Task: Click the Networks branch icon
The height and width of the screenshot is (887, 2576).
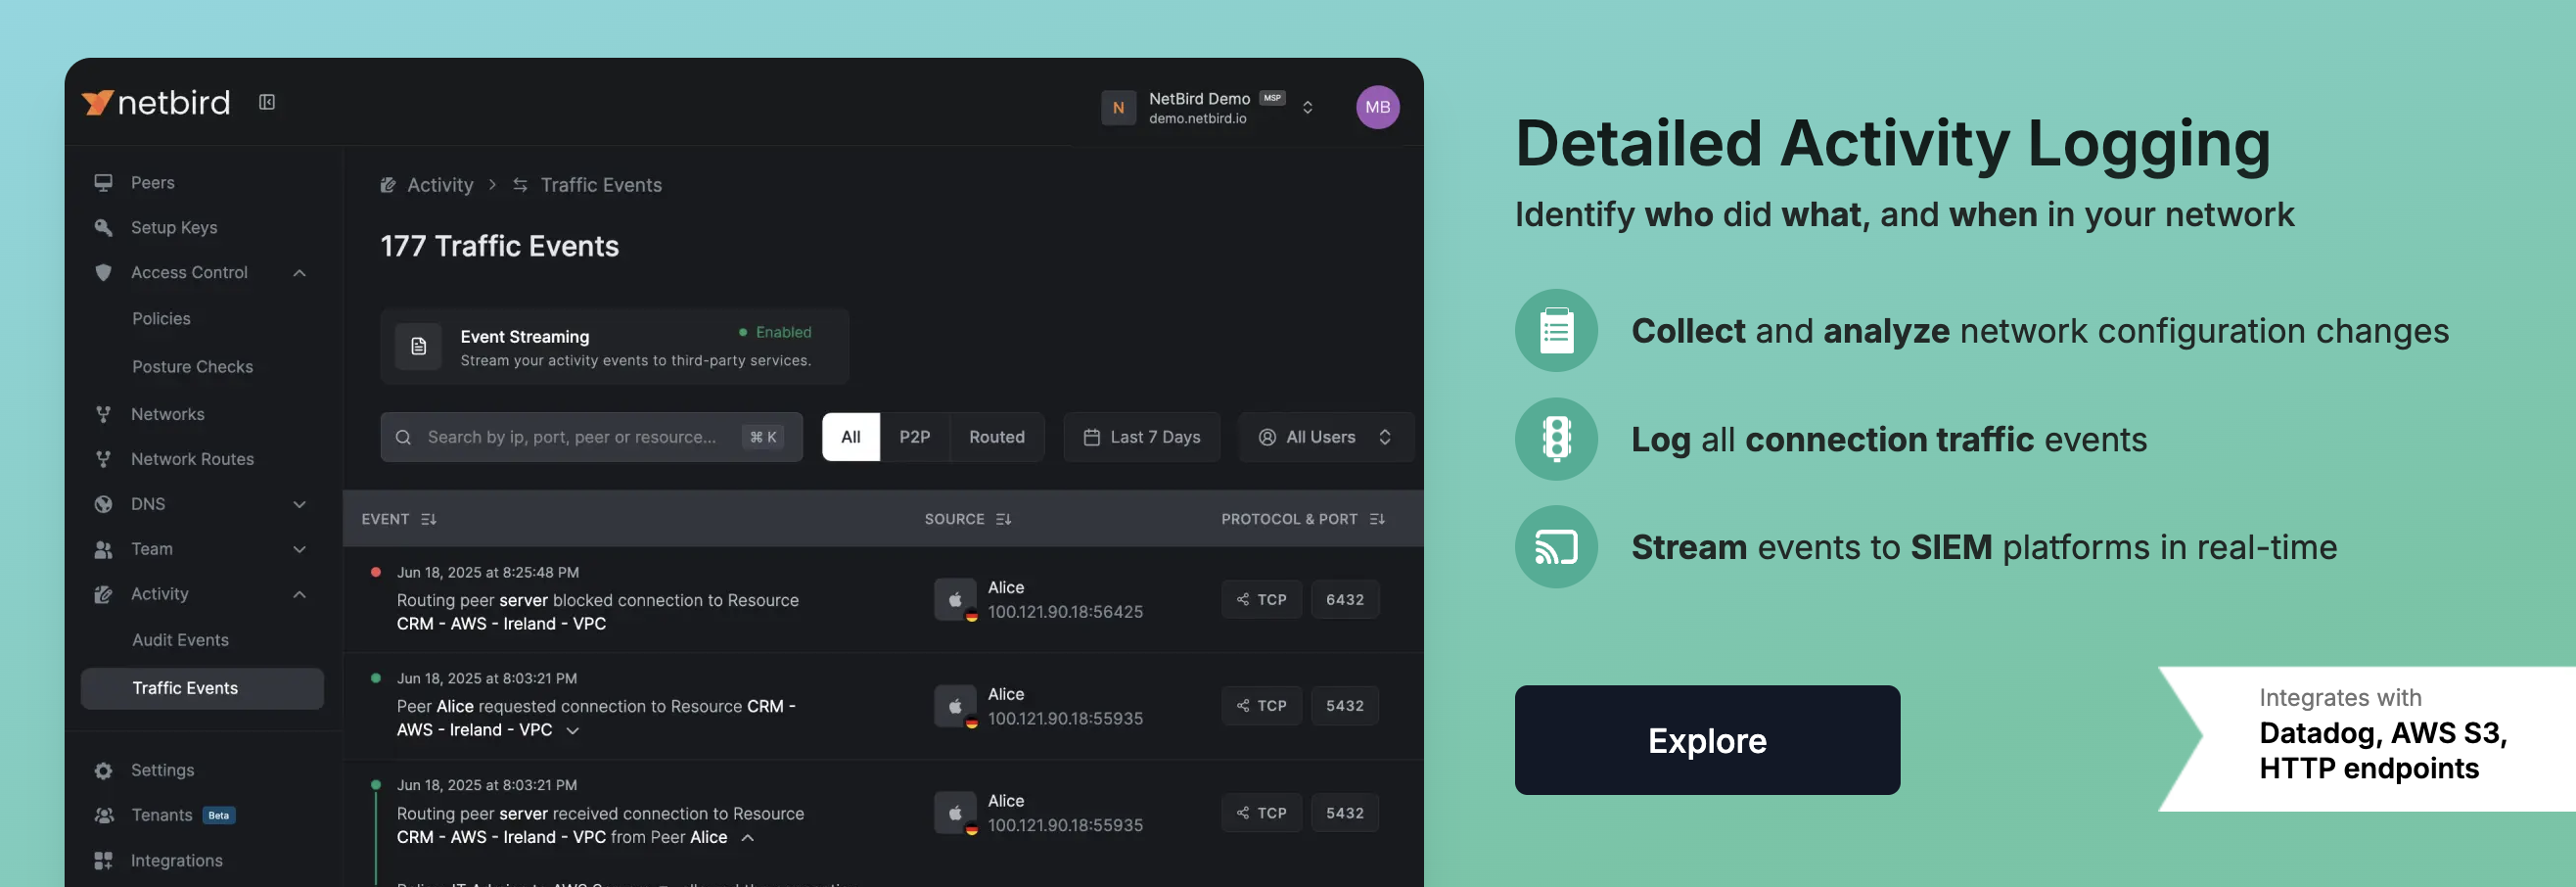Action: tap(103, 414)
